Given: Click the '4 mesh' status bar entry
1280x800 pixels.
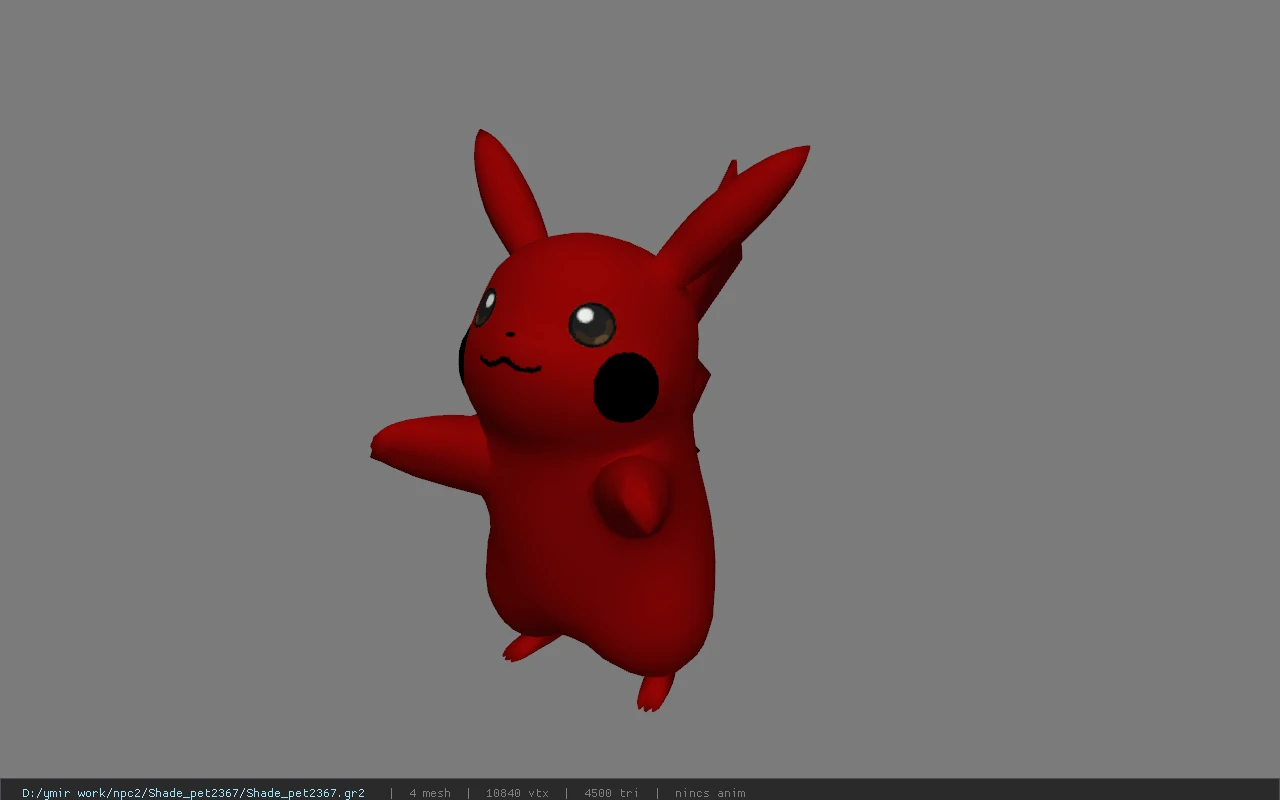Looking at the screenshot, I should click(x=430, y=793).
